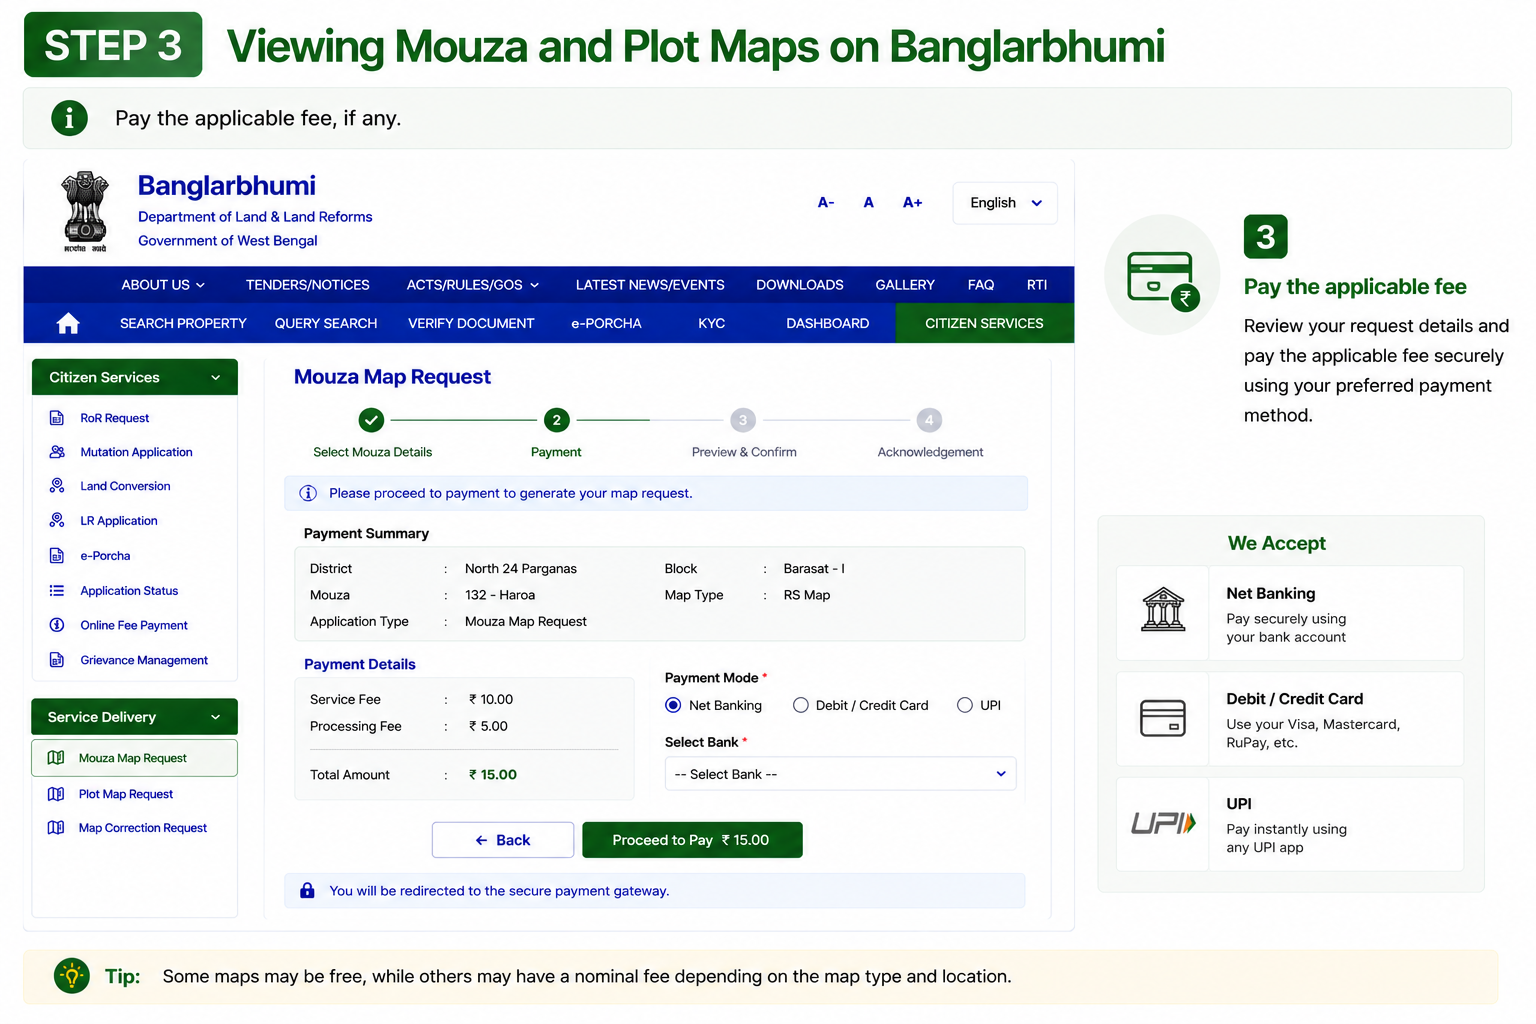
Task: Increase font size with A+ button
Action: pos(913,202)
